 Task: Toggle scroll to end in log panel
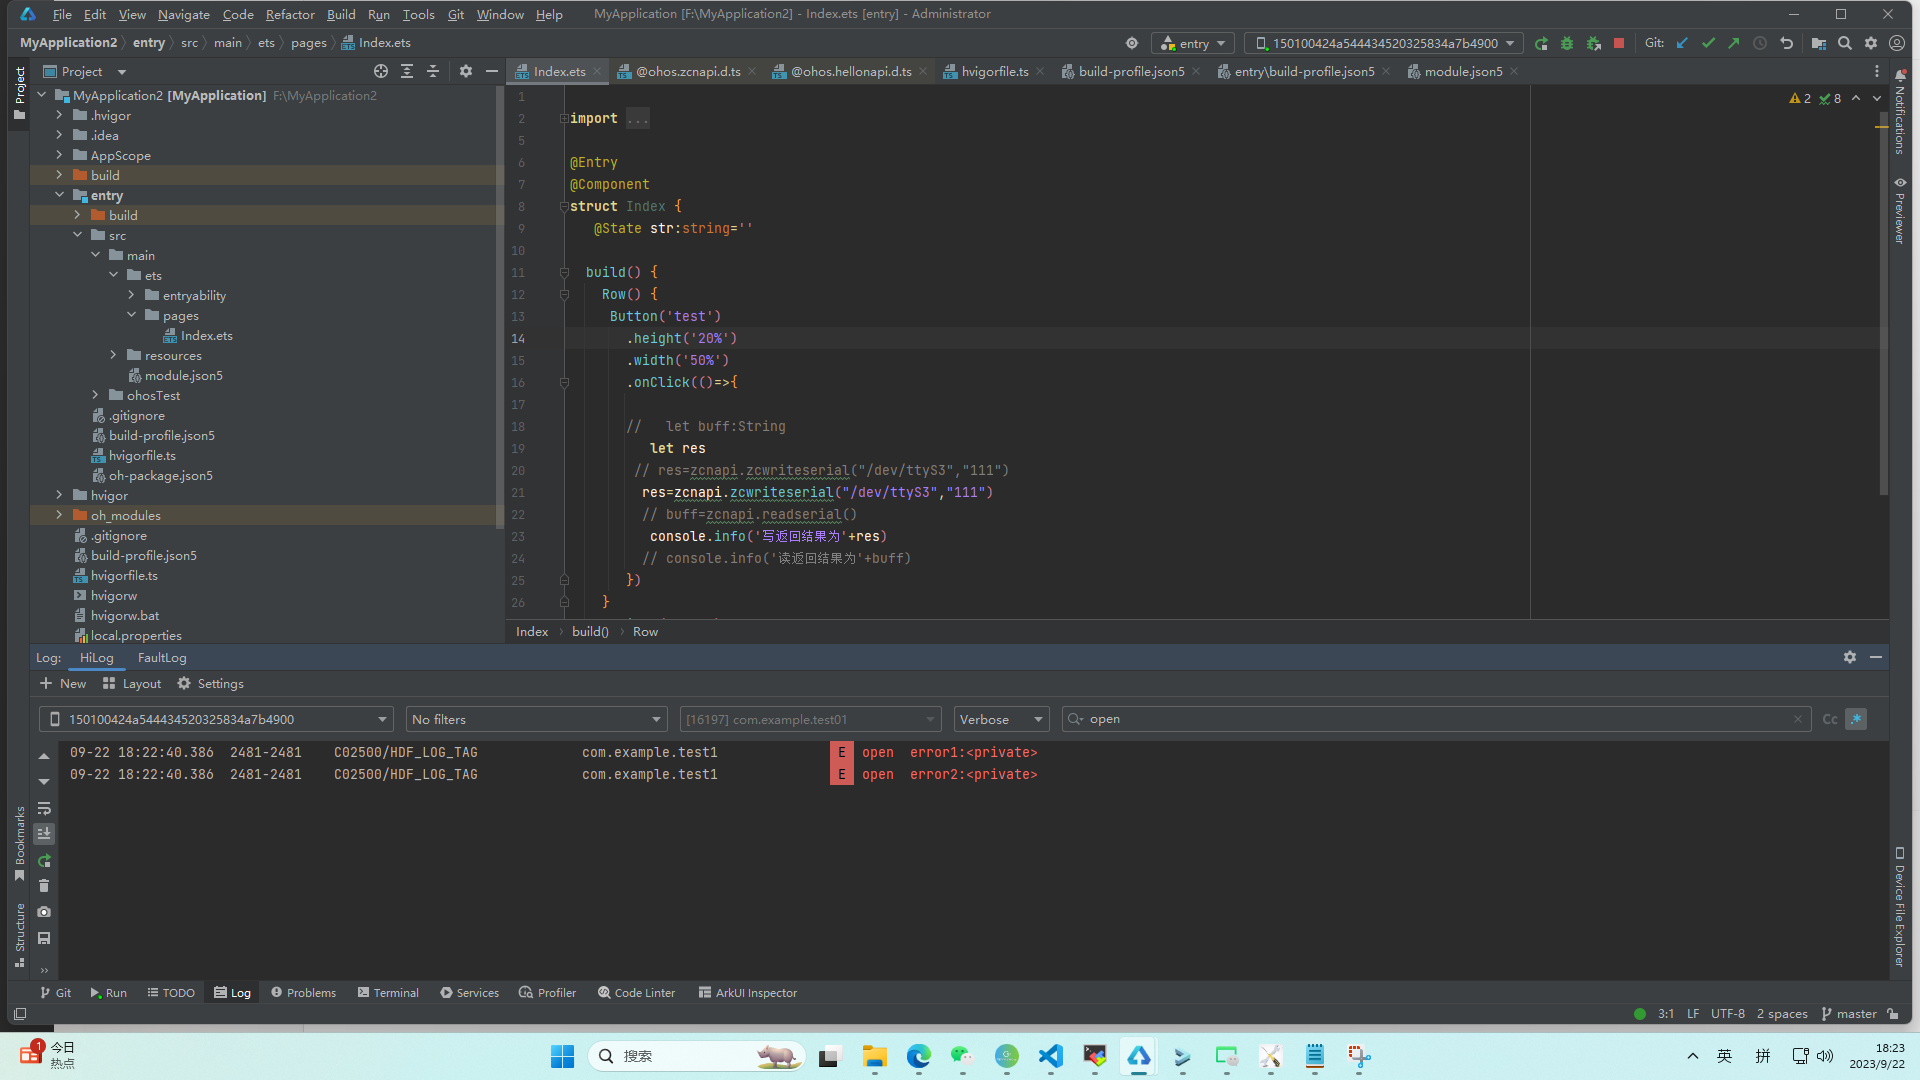[x=44, y=834]
